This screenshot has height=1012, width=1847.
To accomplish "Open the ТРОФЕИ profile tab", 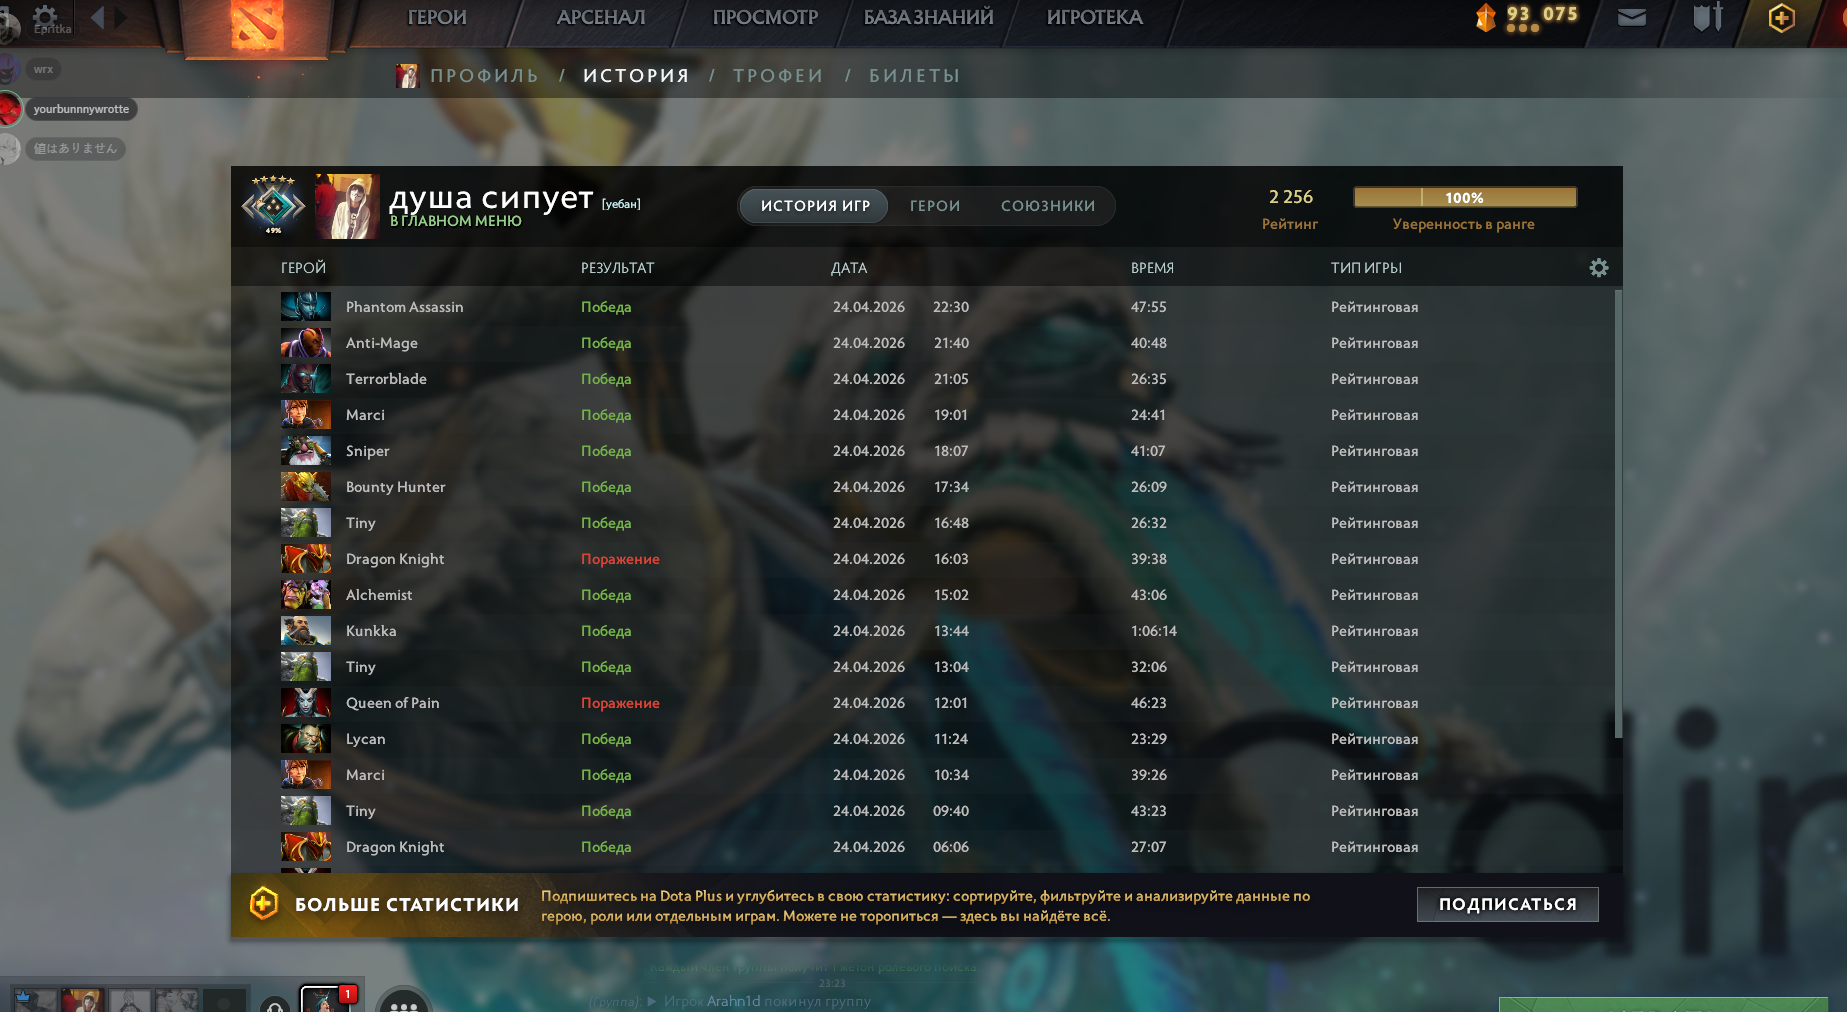I will pos(778,76).
